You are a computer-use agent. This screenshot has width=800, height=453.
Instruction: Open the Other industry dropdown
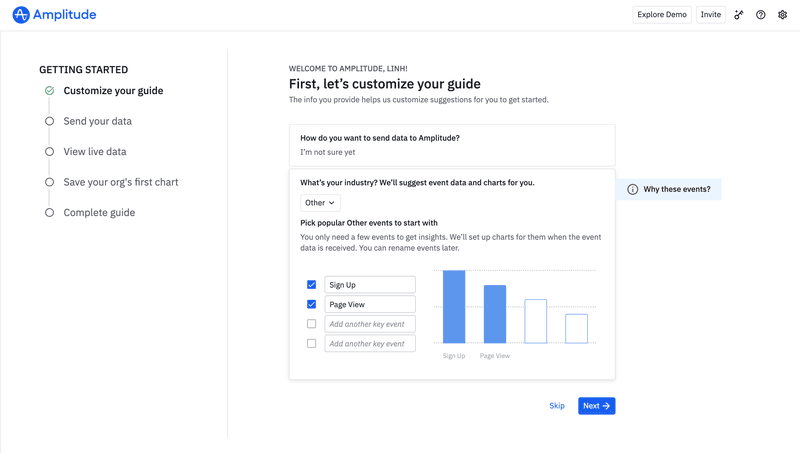(x=320, y=203)
